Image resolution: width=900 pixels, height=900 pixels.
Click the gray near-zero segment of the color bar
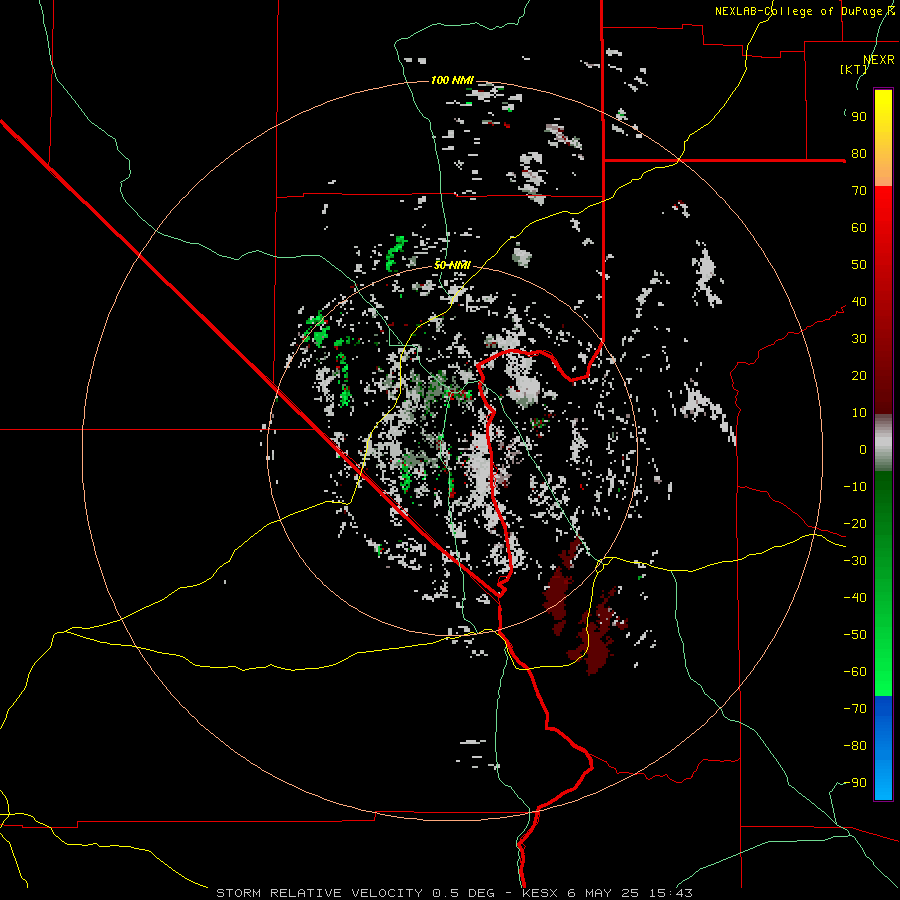883,443
